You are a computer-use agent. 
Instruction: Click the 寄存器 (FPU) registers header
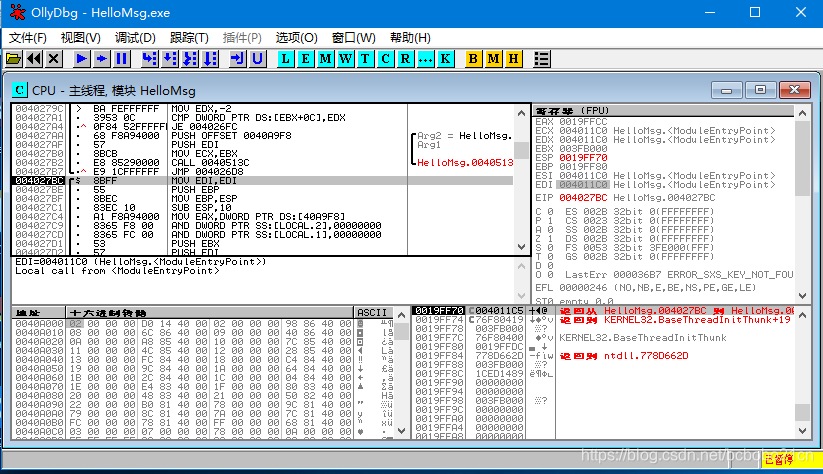tap(664, 111)
